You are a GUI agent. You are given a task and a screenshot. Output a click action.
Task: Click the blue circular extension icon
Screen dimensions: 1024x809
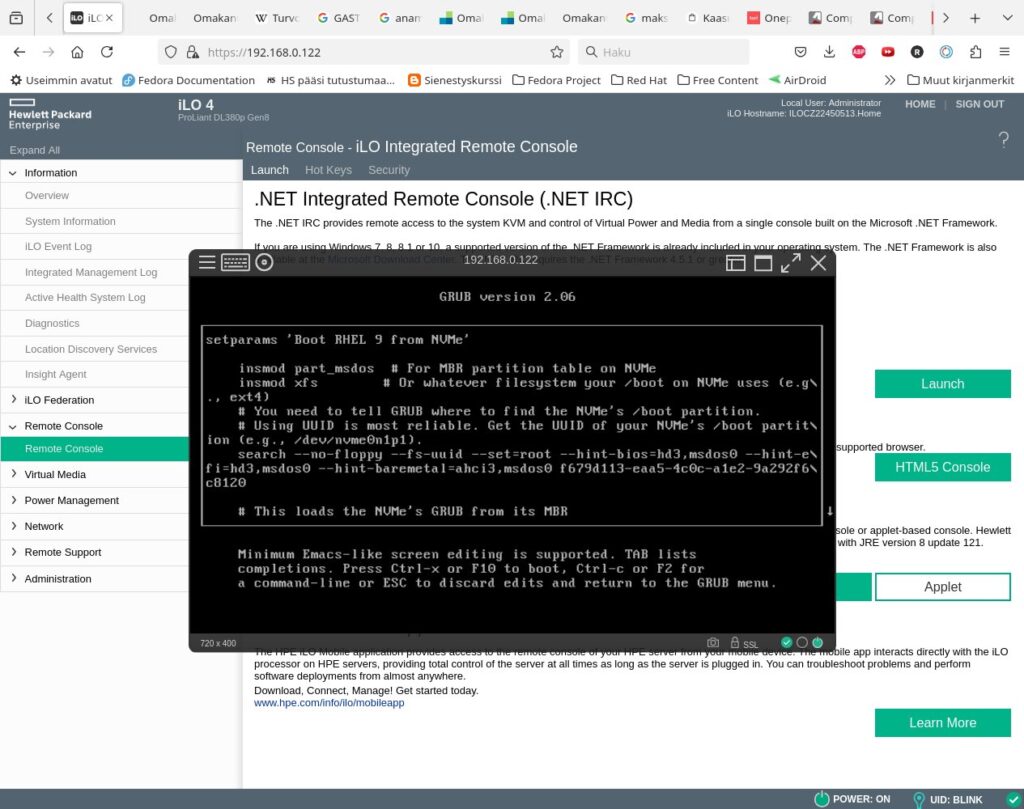point(946,52)
